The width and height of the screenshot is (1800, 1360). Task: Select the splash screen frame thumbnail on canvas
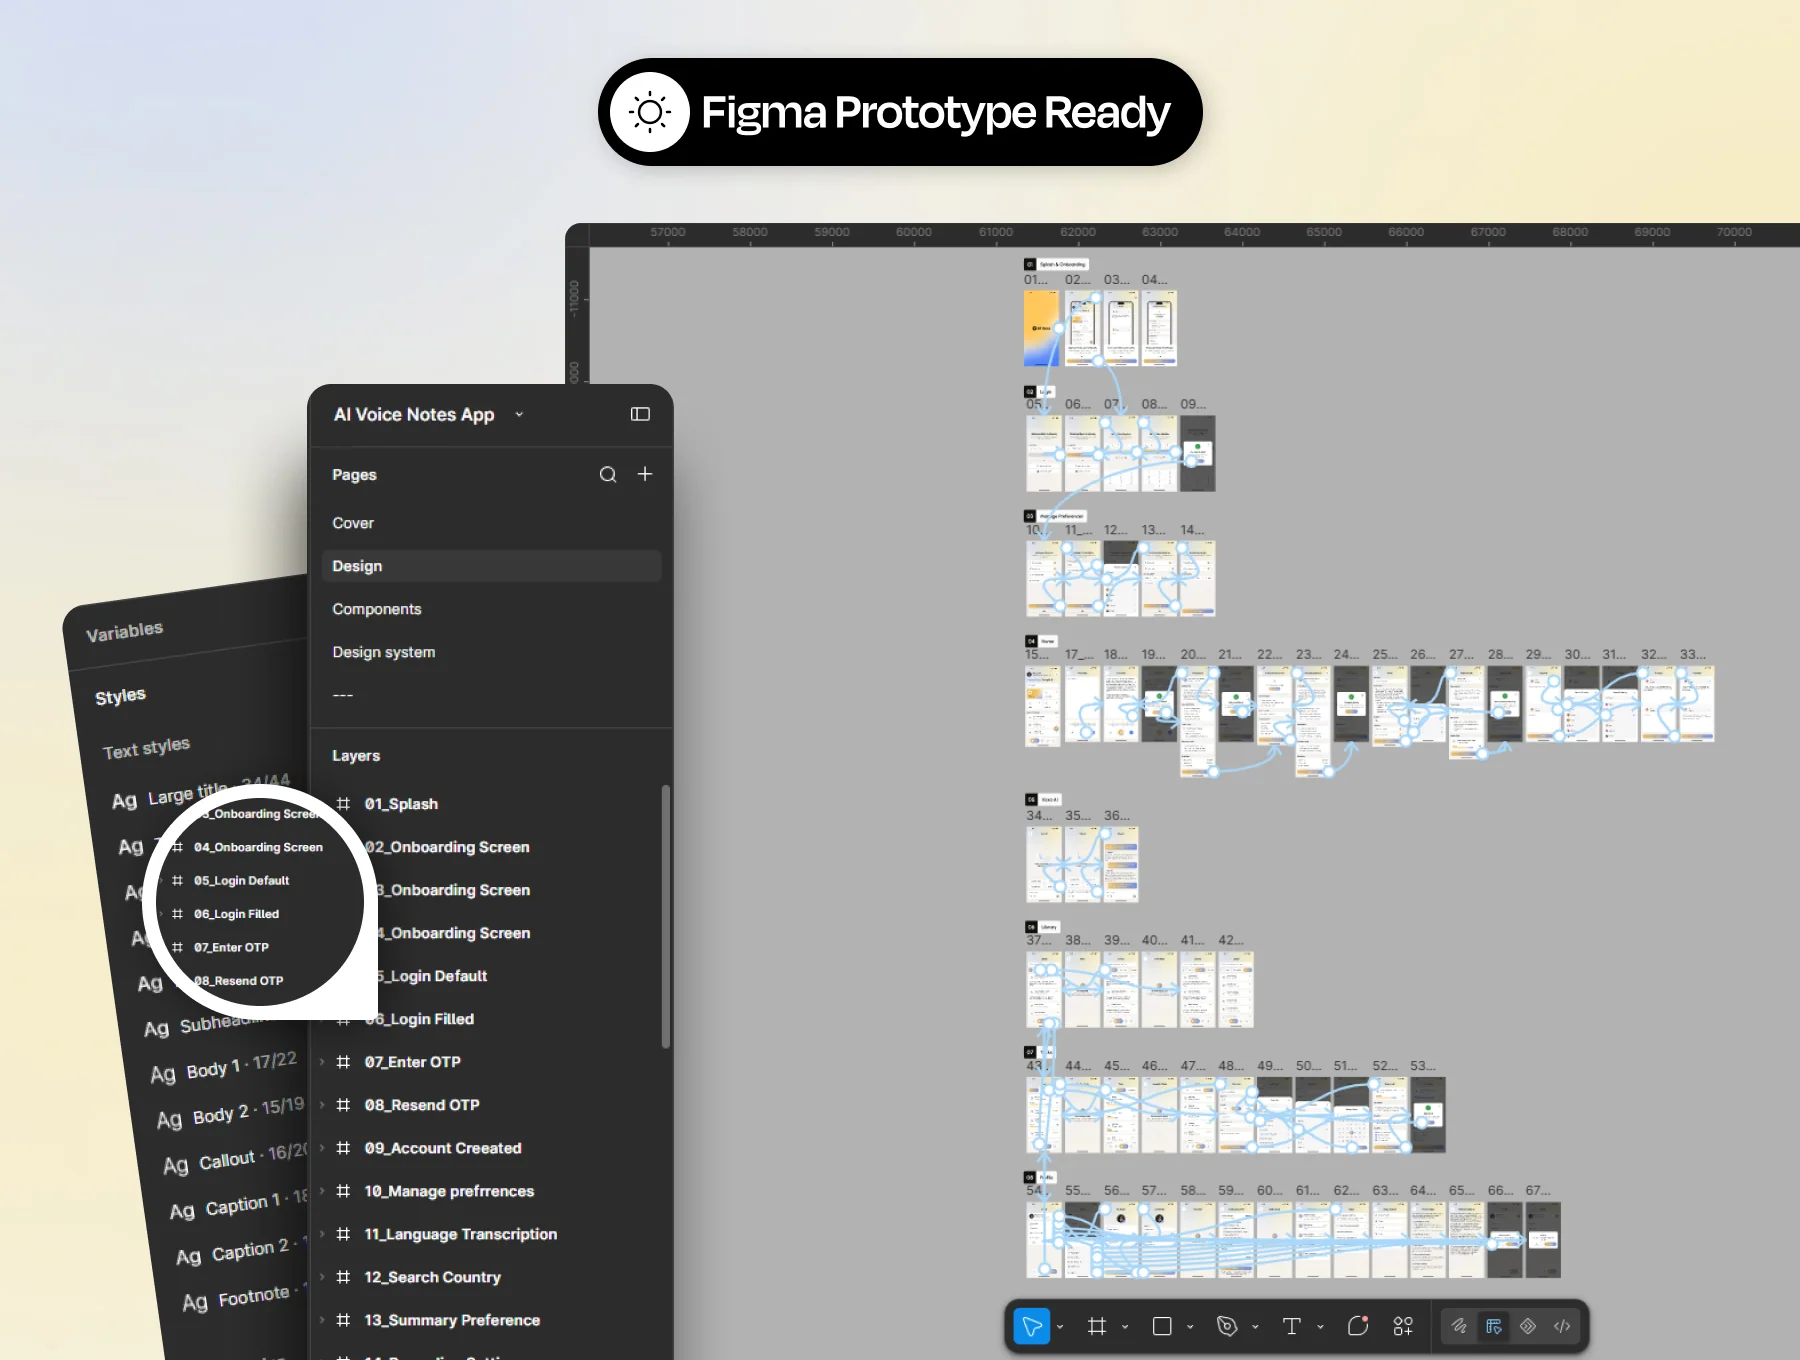tap(1041, 328)
